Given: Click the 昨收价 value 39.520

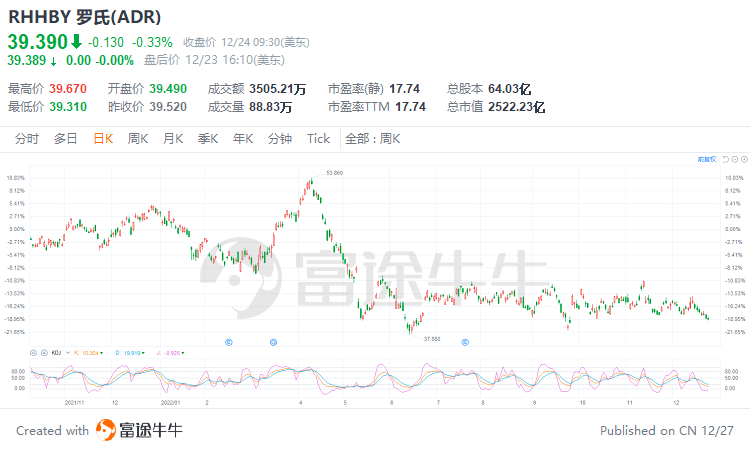Looking at the screenshot, I should [x=168, y=107].
